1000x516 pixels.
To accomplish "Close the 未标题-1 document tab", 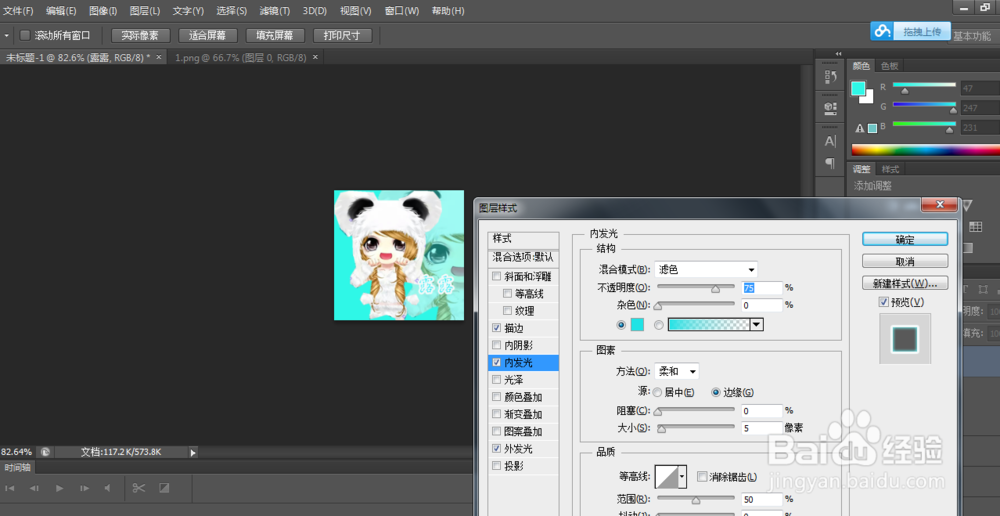I will (x=159, y=57).
